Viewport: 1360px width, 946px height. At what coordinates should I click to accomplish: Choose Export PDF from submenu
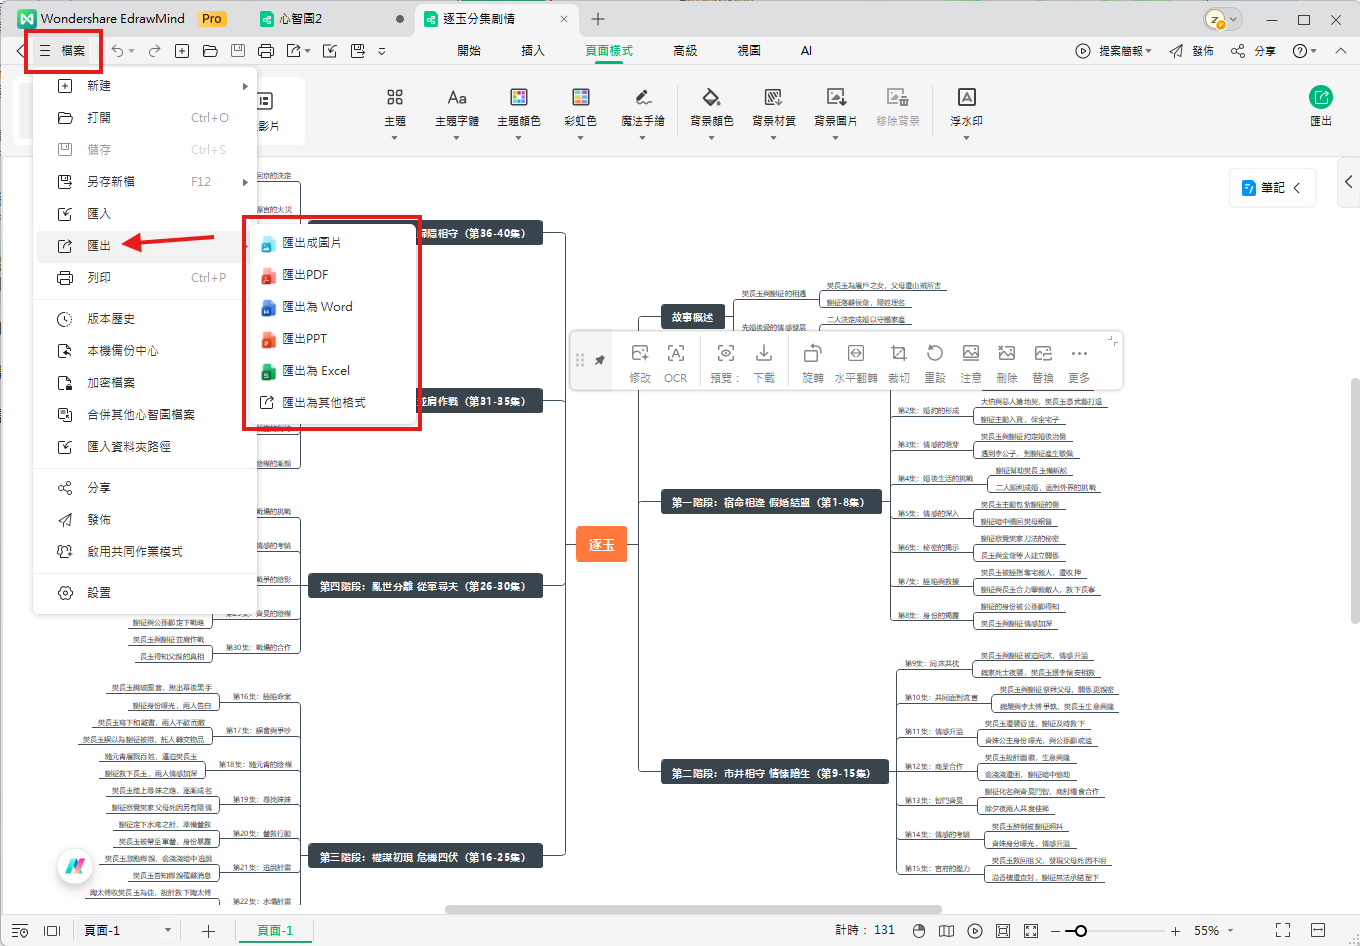(305, 274)
